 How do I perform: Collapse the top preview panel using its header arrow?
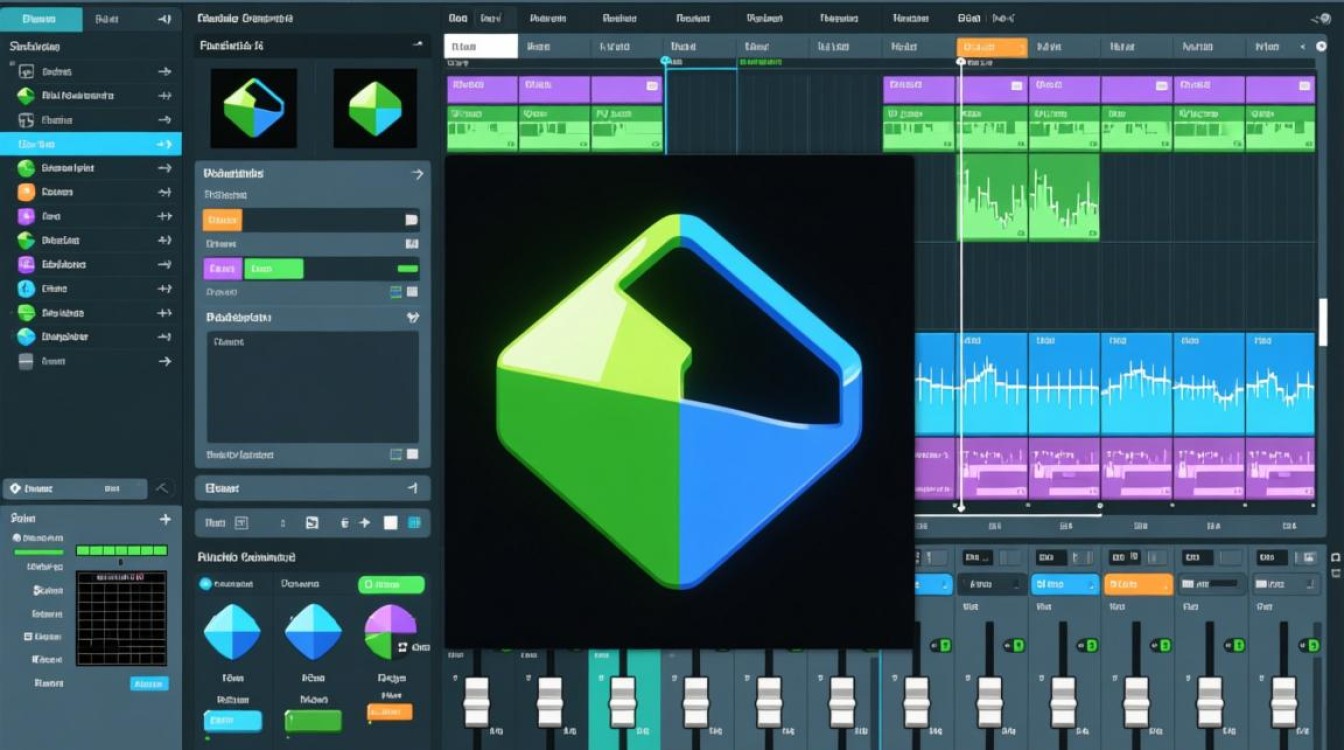[x=417, y=45]
